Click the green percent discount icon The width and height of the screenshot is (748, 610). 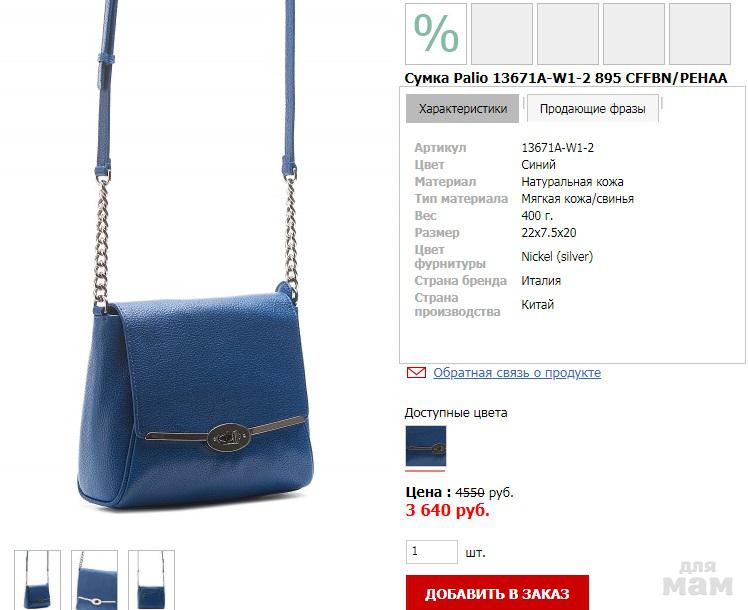436,34
